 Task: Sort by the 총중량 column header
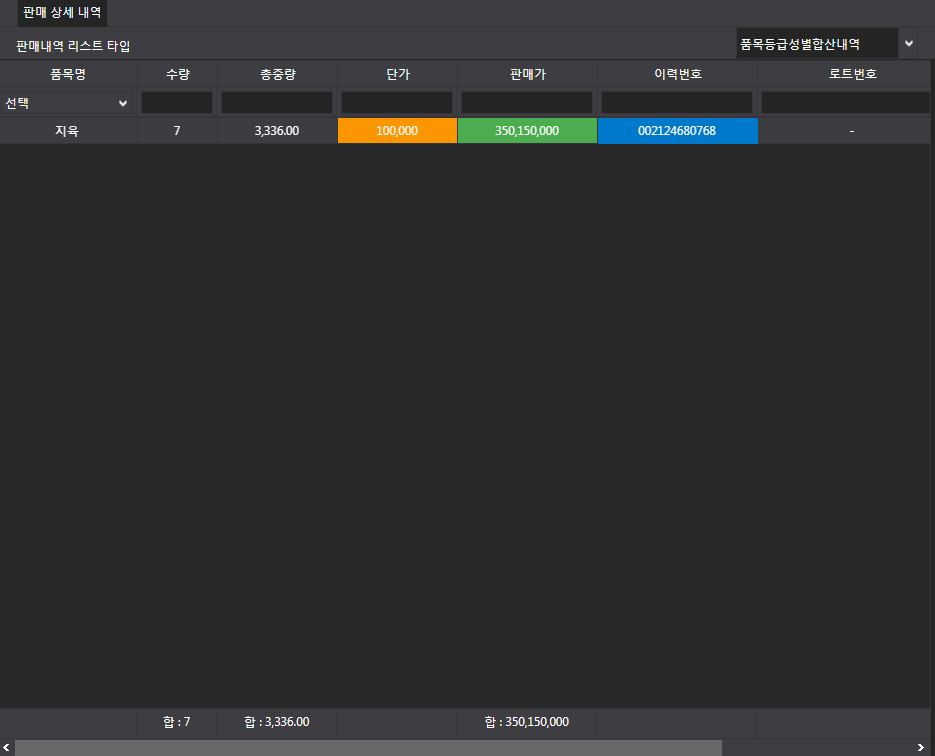point(277,74)
